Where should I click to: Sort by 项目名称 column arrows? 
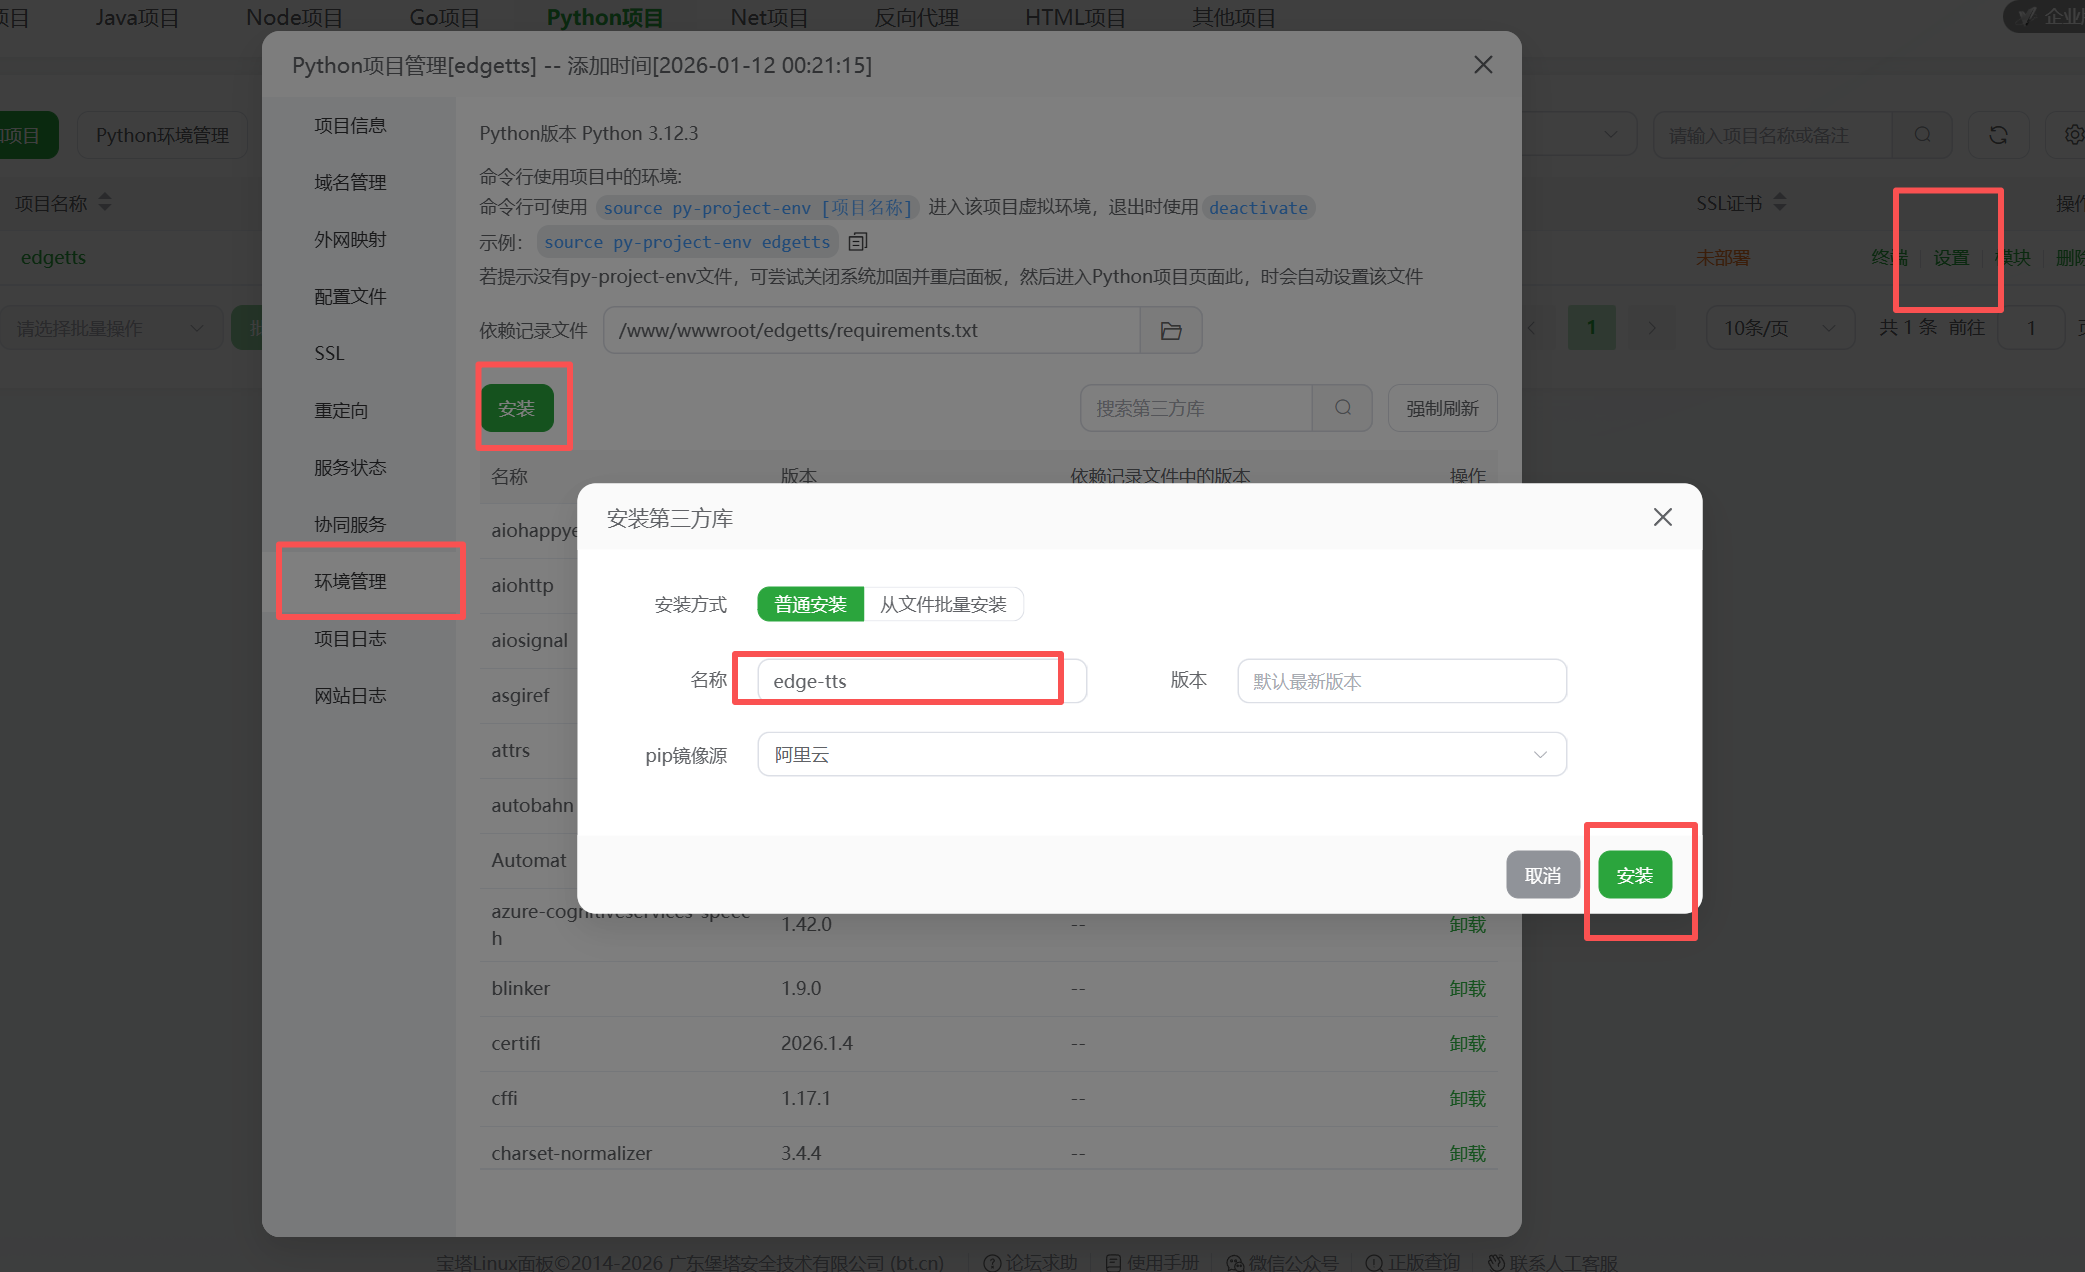point(105,203)
